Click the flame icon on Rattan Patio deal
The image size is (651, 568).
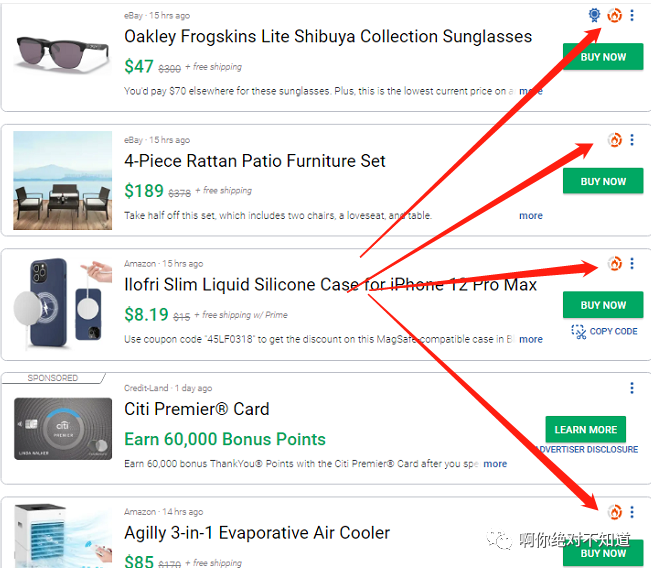[x=615, y=140]
